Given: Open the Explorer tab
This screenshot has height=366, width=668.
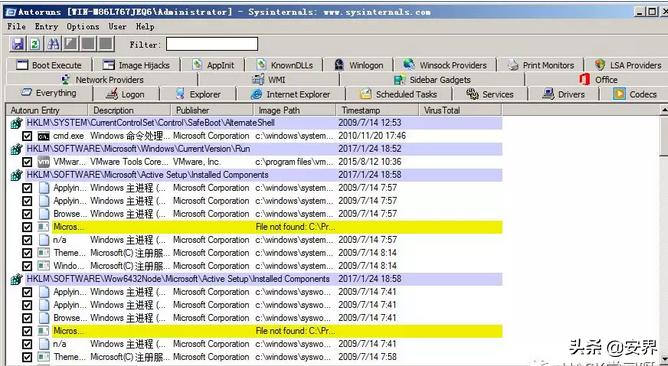Looking at the screenshot, I should click(198, 94).
